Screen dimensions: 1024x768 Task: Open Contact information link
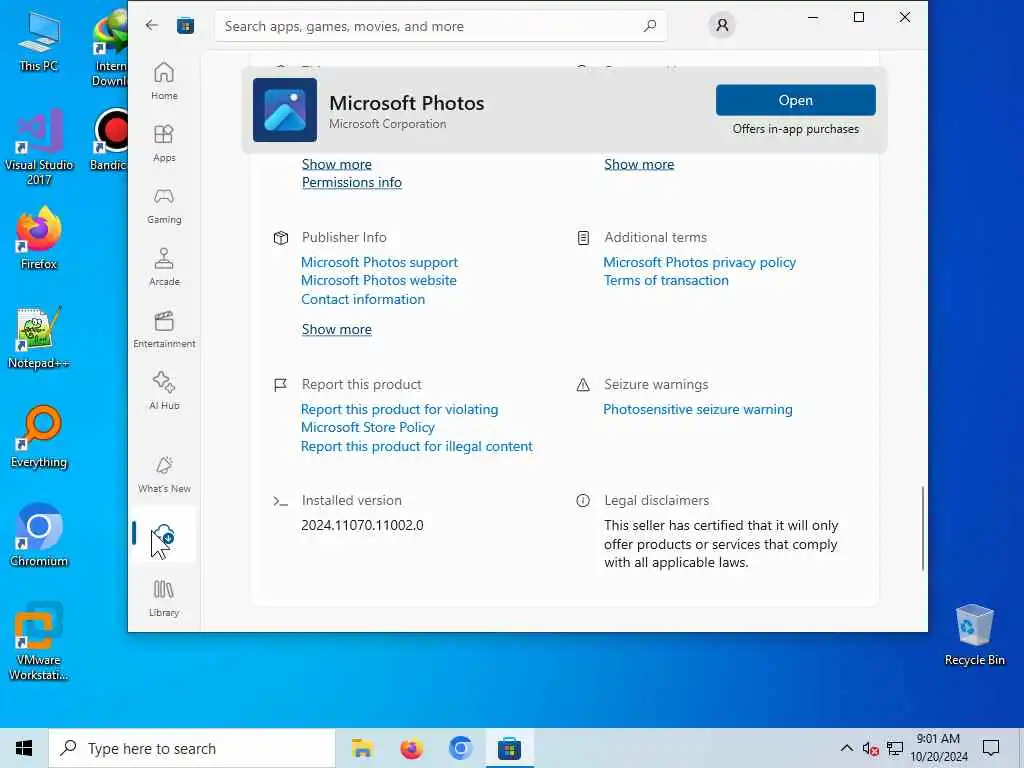[x=362, y=299]
